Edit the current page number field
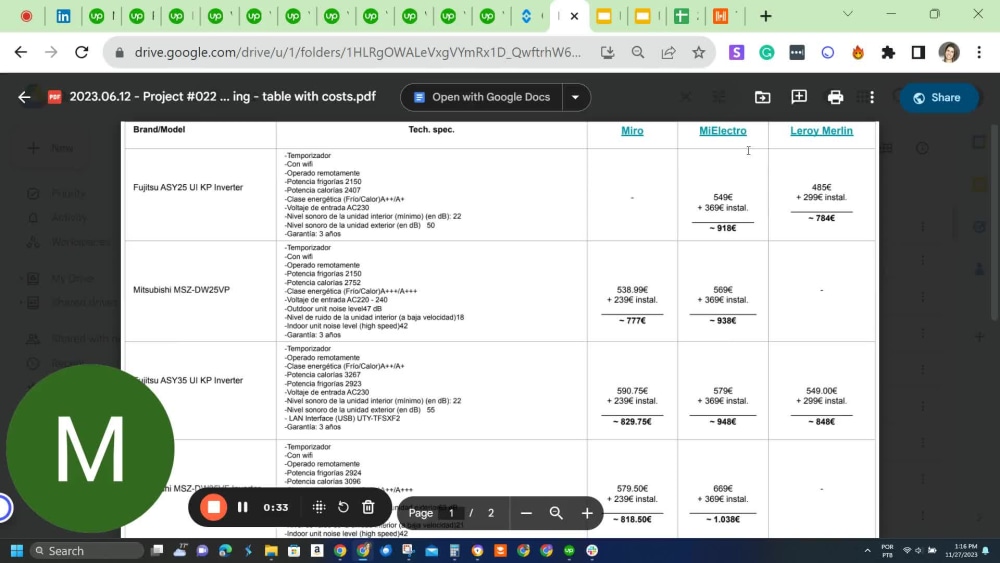 pos(451,513)
